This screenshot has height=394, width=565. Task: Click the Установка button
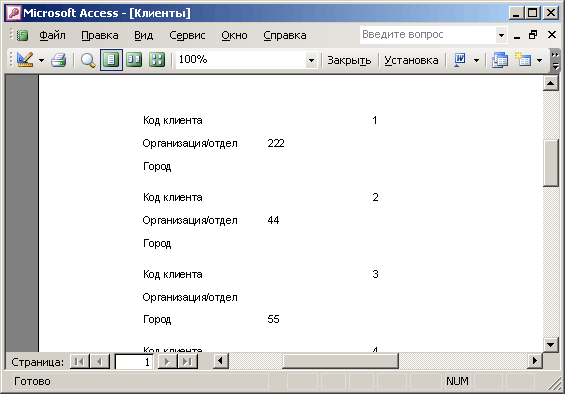tap(411, 60)
